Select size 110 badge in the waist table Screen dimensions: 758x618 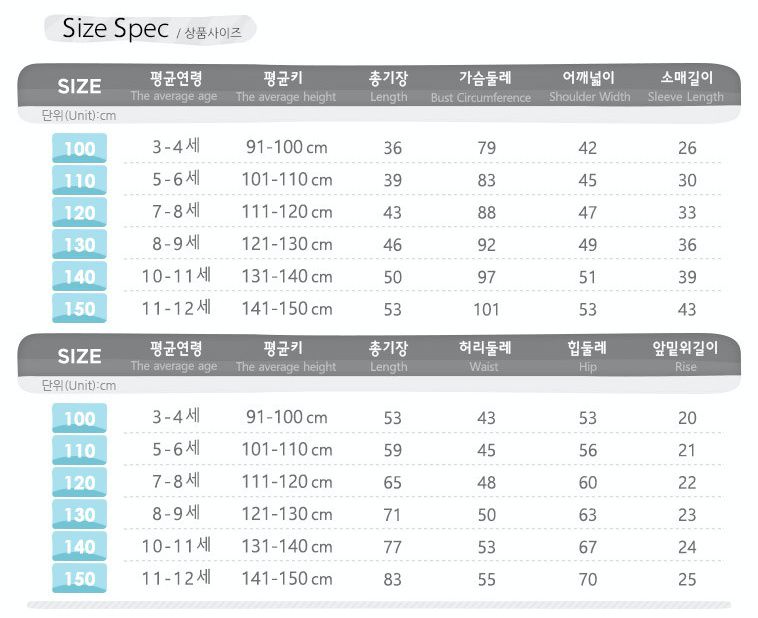79,451
